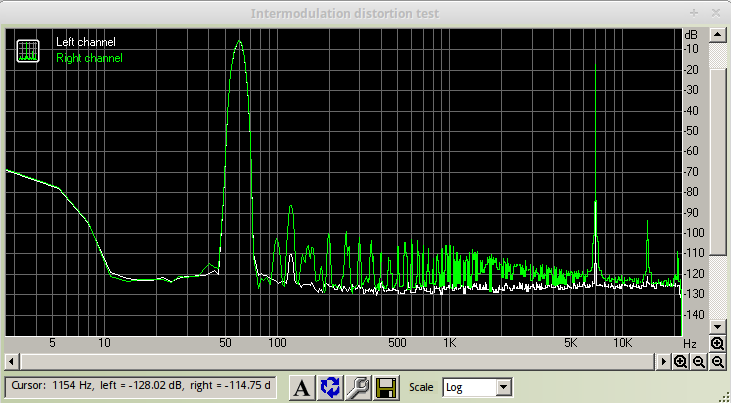731x403 pixels.
Task: Click the Scale label text
Action: pos(421,387)
